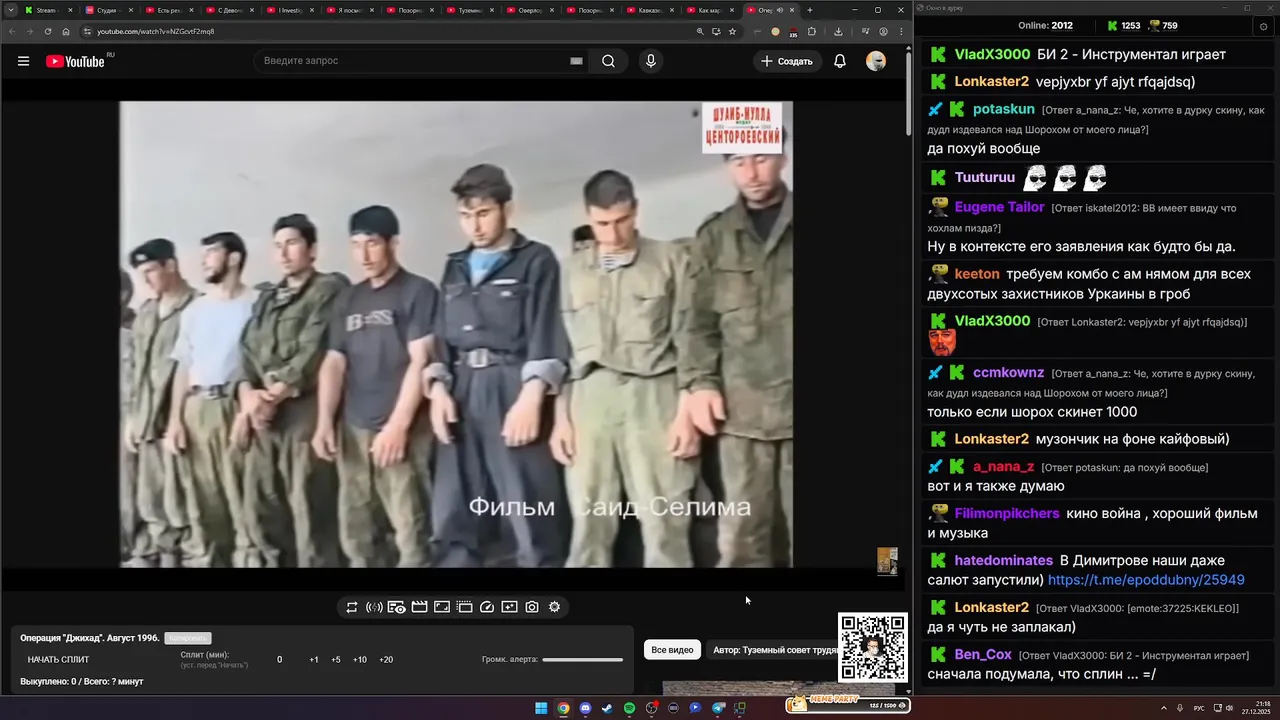
Task: Switch to the Как мар browser tab
Action: (x=710, y=10)
